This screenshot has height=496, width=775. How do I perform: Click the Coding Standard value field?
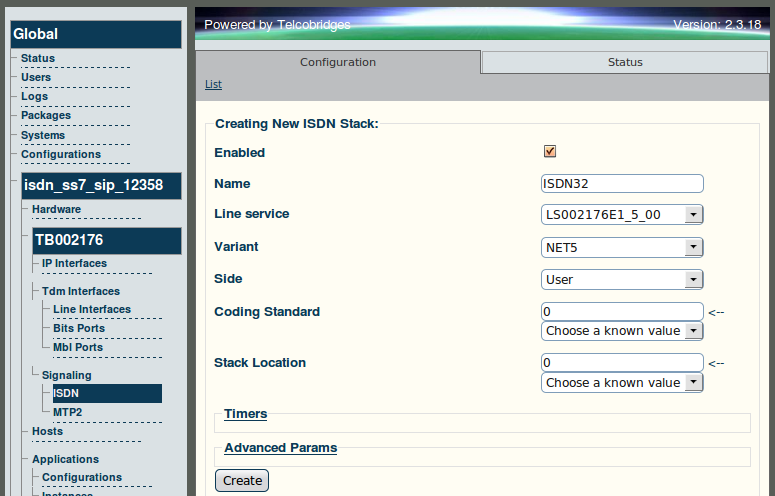(x=622, y=311)
